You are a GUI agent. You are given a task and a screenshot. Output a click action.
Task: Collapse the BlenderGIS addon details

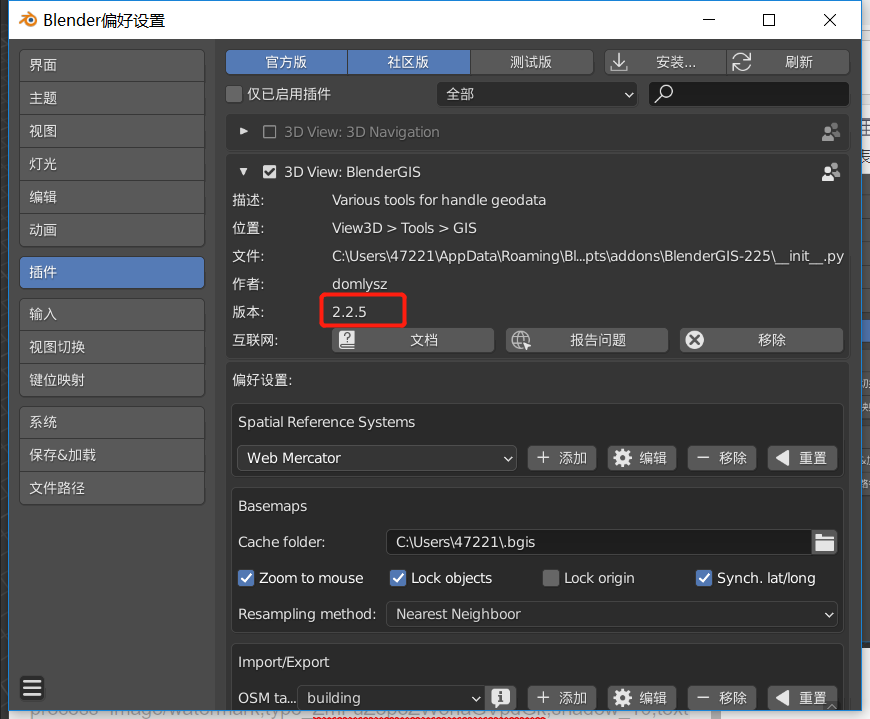coord(244,172)
